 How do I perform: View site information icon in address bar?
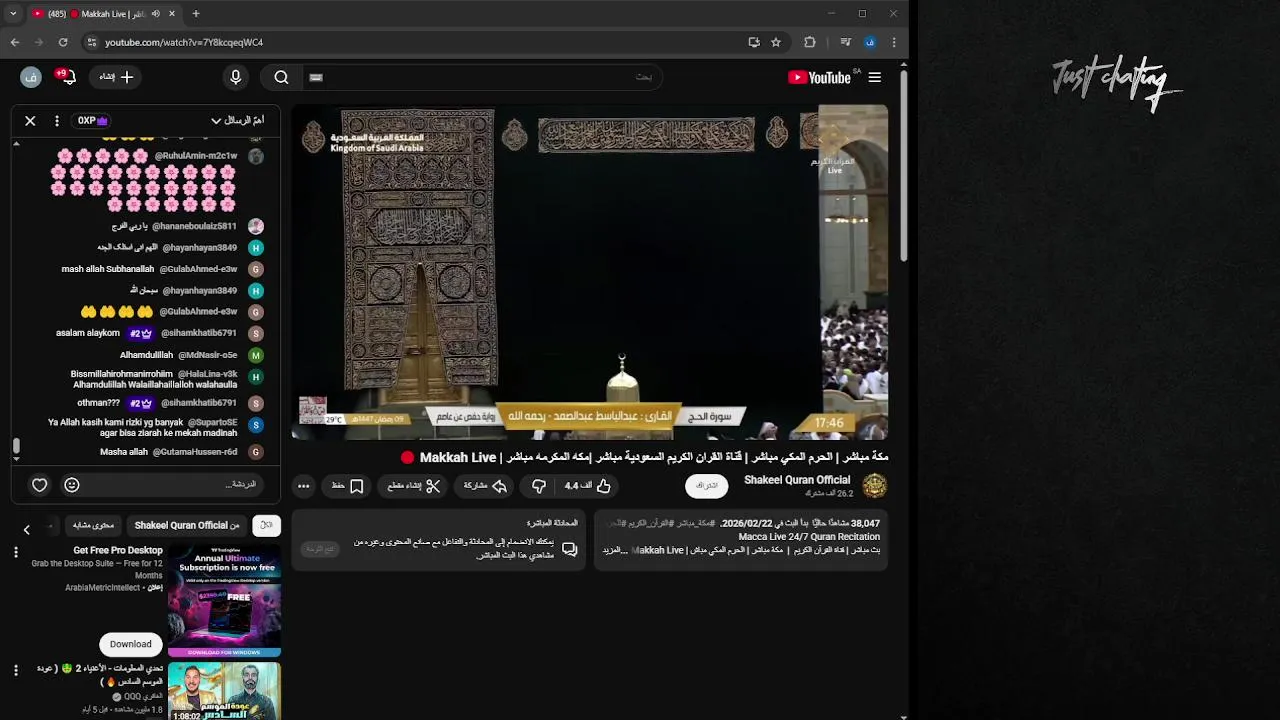pyautogui.click(x=92, y=42)
